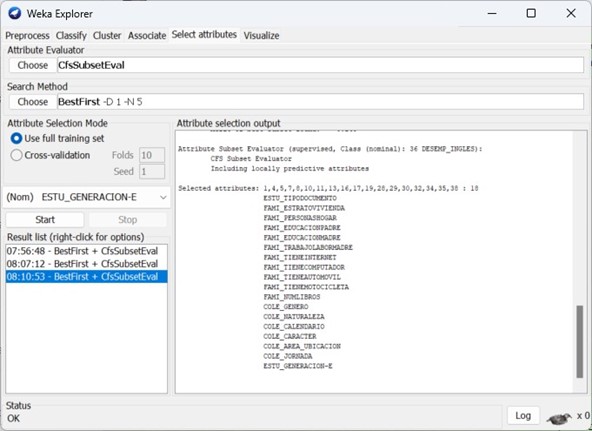Screen dimensions: 592x431
Task: Start the attribute selection run
Action: pos(45,220)
